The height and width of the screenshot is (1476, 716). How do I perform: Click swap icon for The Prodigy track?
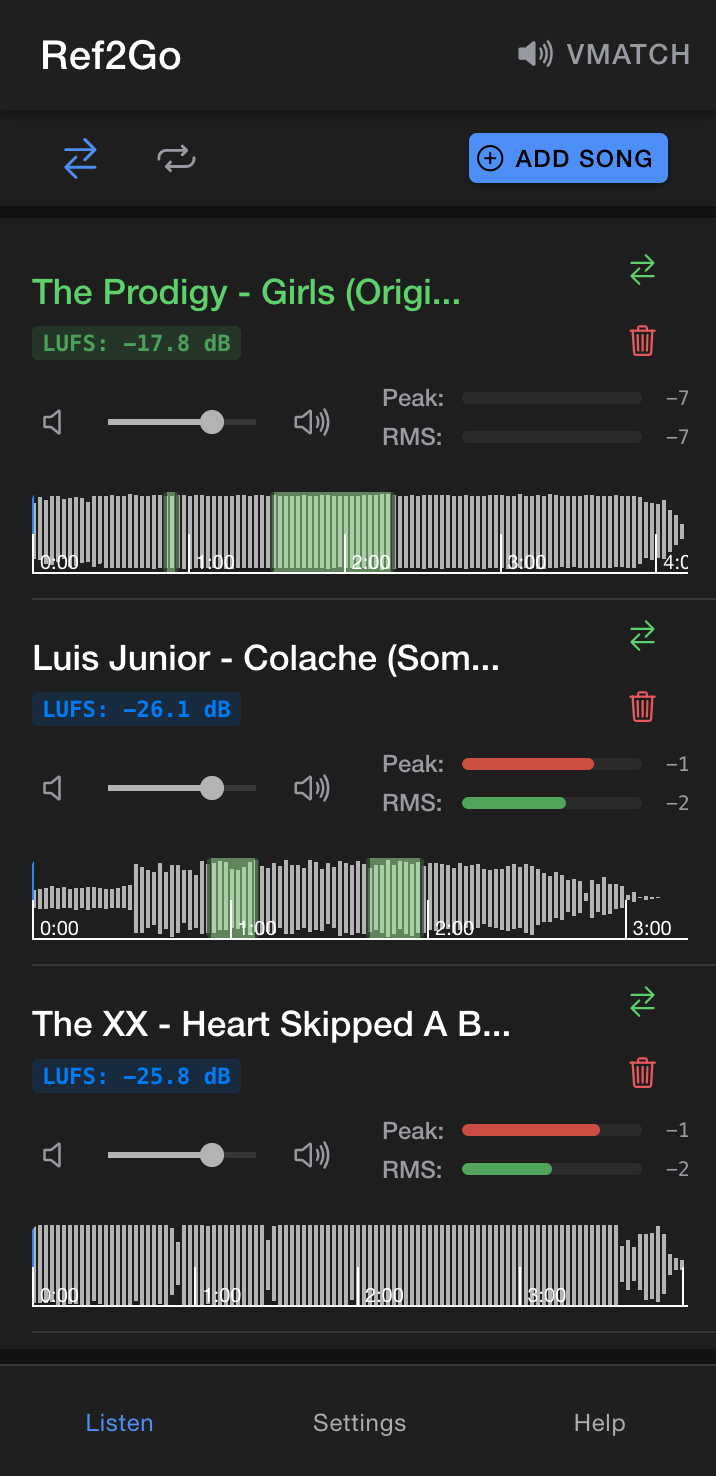tap(642, 270)
